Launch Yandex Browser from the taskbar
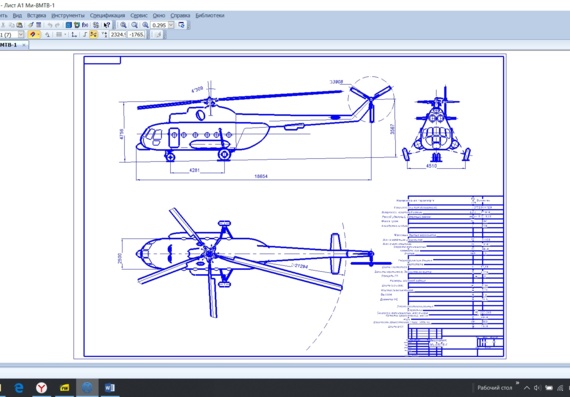This screenshot has height=397, width=570. tap(41, 388)
